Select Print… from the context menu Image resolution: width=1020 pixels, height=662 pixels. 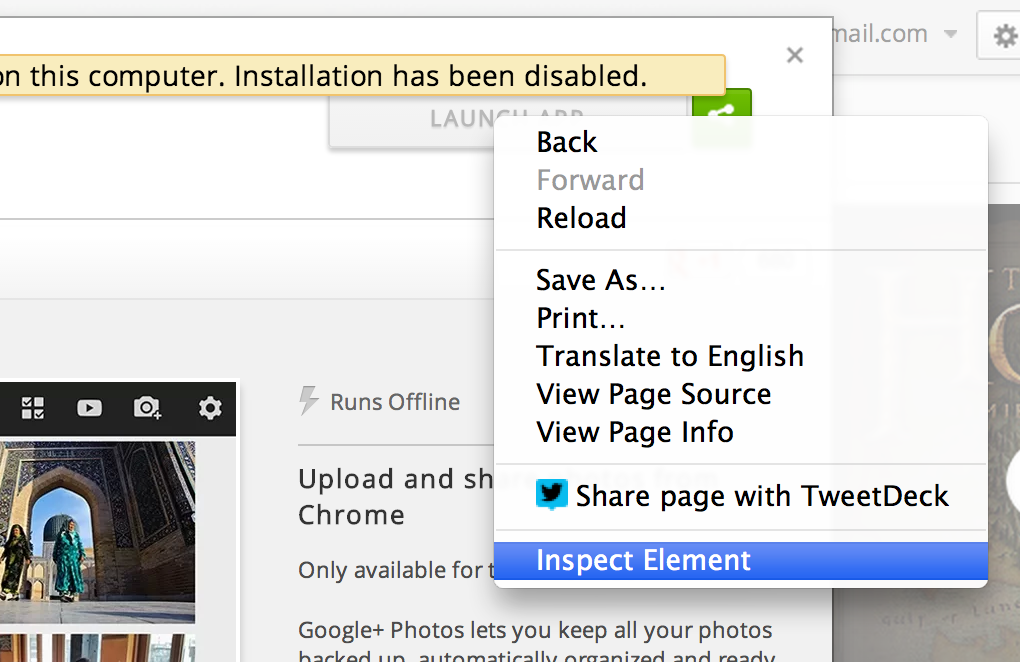point(581,319)
